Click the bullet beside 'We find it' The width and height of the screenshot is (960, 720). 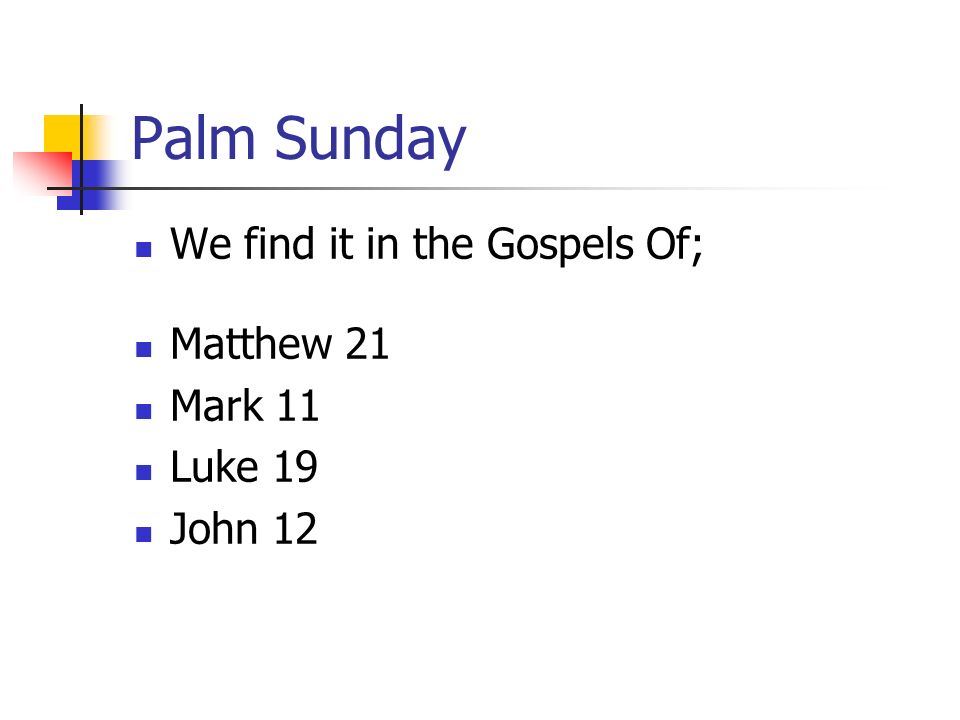(144, 249)
